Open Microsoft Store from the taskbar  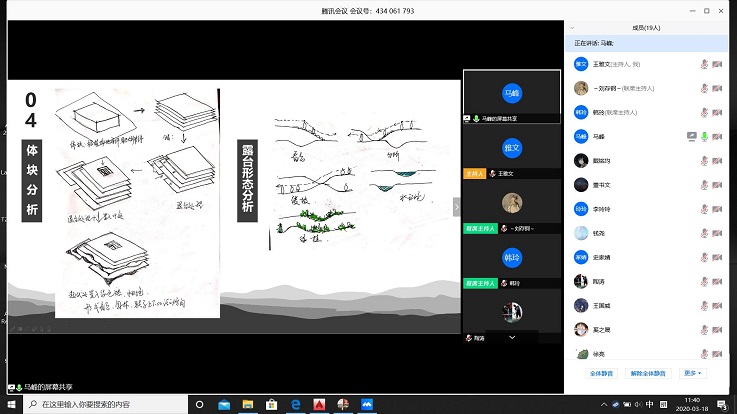click(x=272, y=405)
